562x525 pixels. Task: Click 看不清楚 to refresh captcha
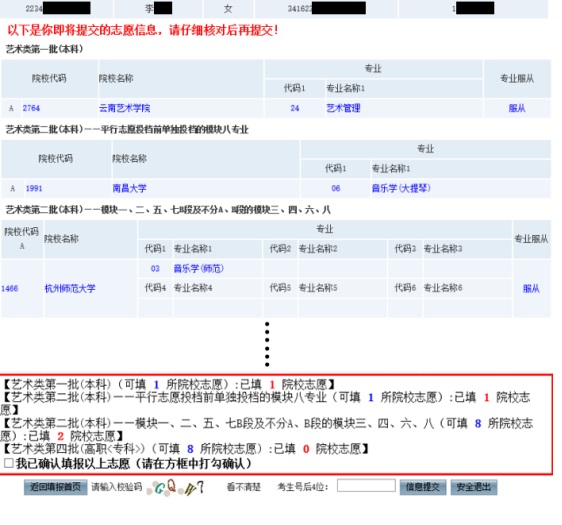click(244, 487)
